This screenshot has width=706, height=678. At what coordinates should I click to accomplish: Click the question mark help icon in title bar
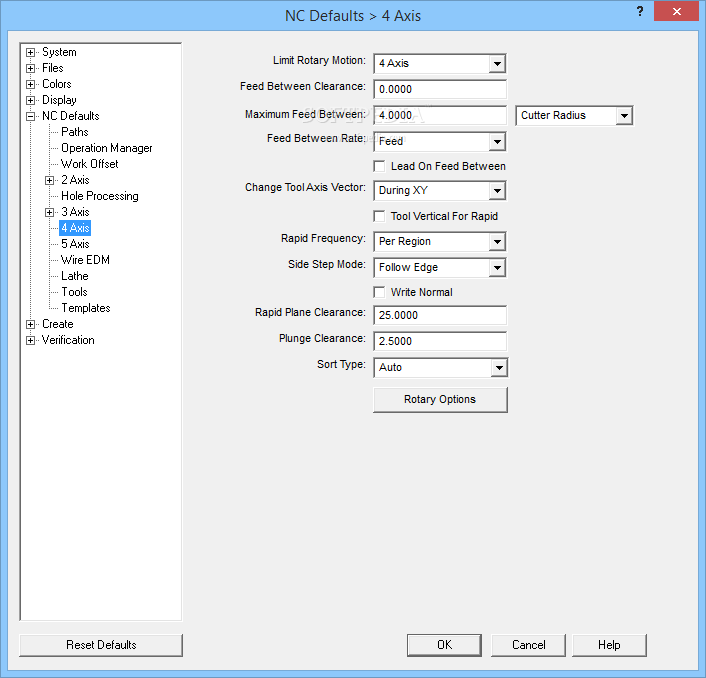(640, 12)
